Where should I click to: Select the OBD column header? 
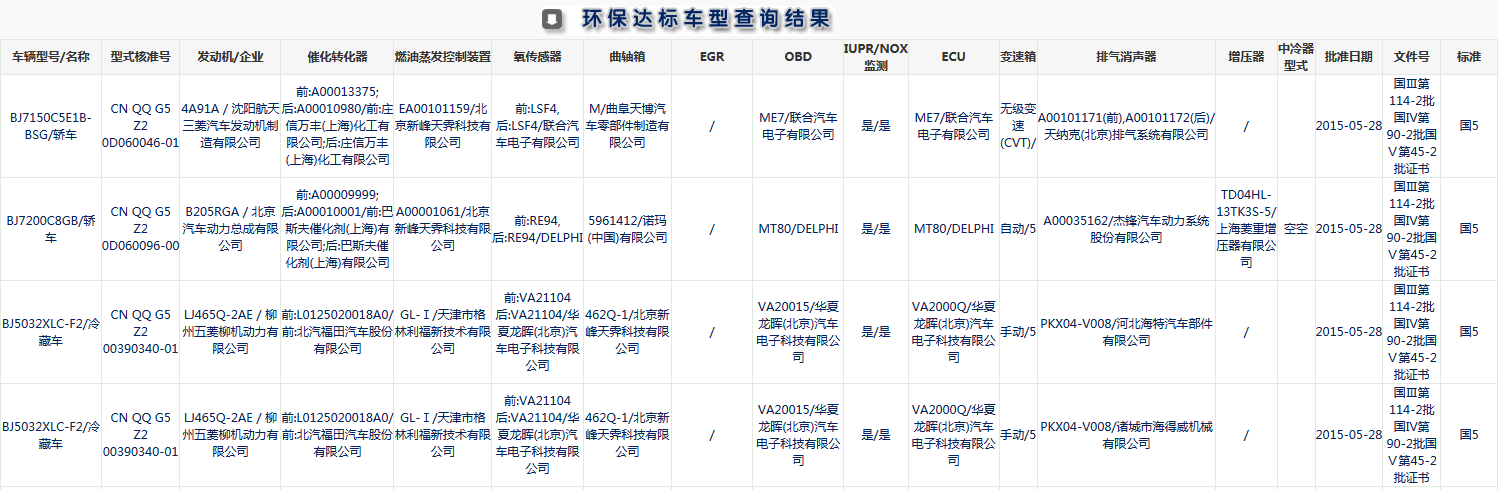[798, 57]
